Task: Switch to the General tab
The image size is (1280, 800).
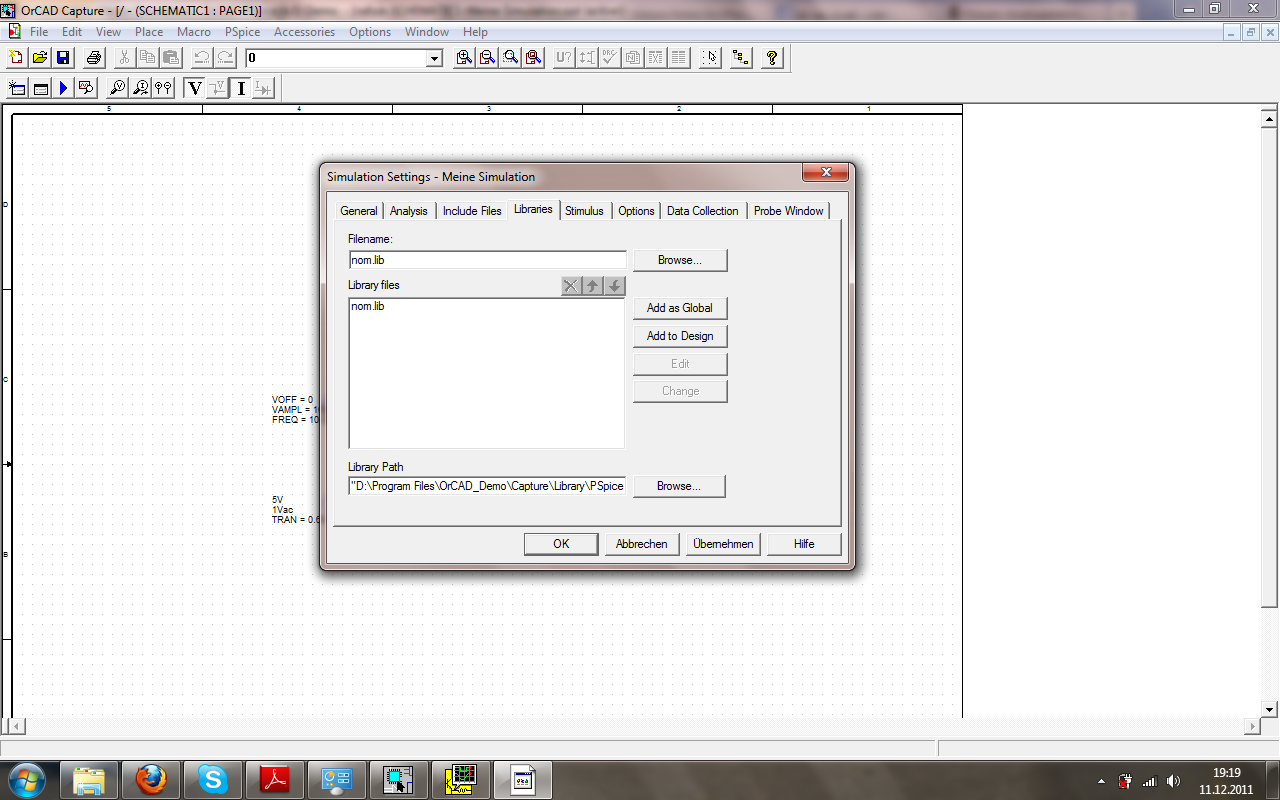Action: [x=358, y=211]
